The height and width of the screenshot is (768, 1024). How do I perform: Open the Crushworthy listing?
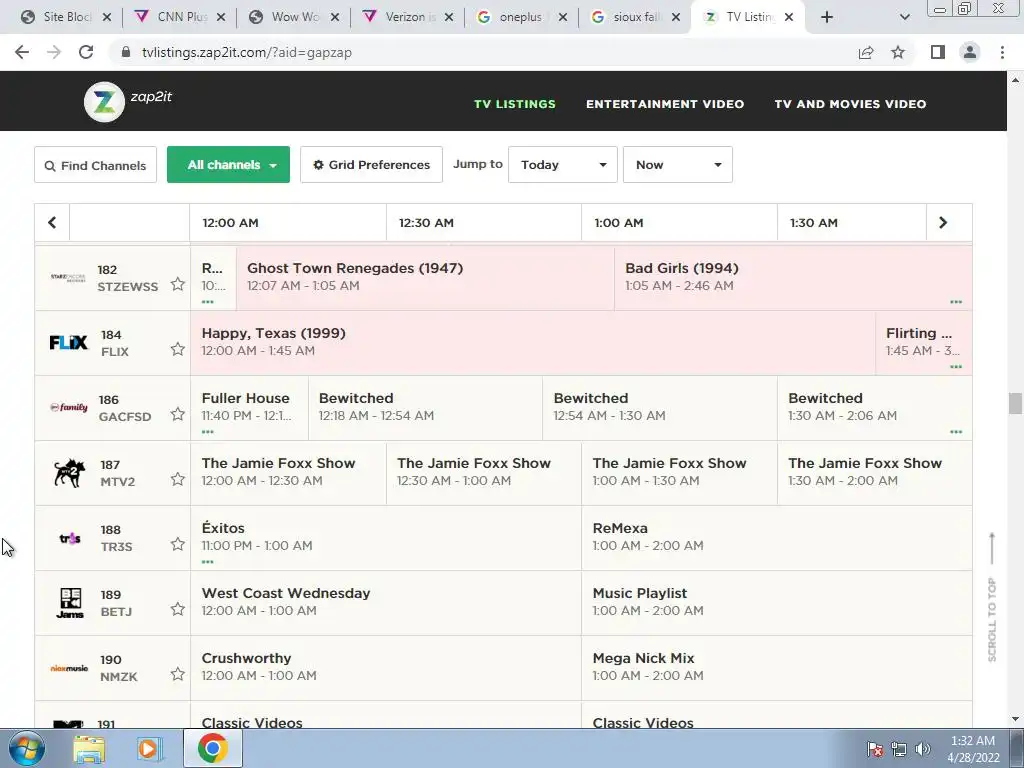pyautogui.click(x=385, y=667)
